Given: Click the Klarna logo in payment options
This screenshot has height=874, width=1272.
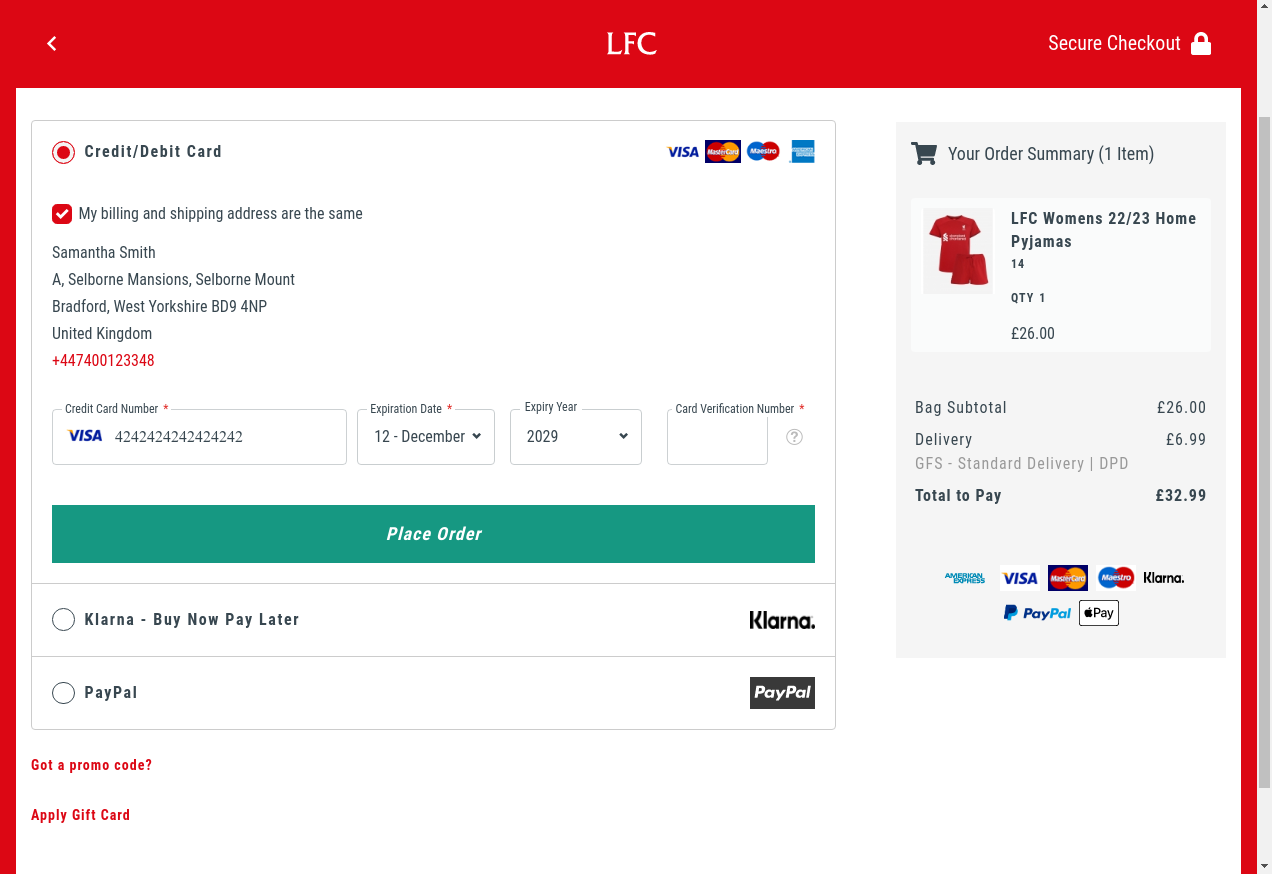Looking at the screenshot, I should [x=782, y=620].
